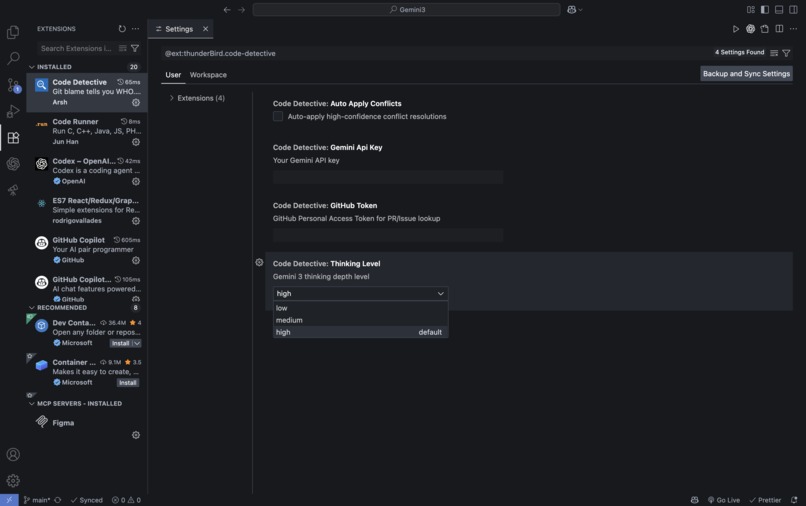Open manage gear for ES7 React extension

[136, 221]
